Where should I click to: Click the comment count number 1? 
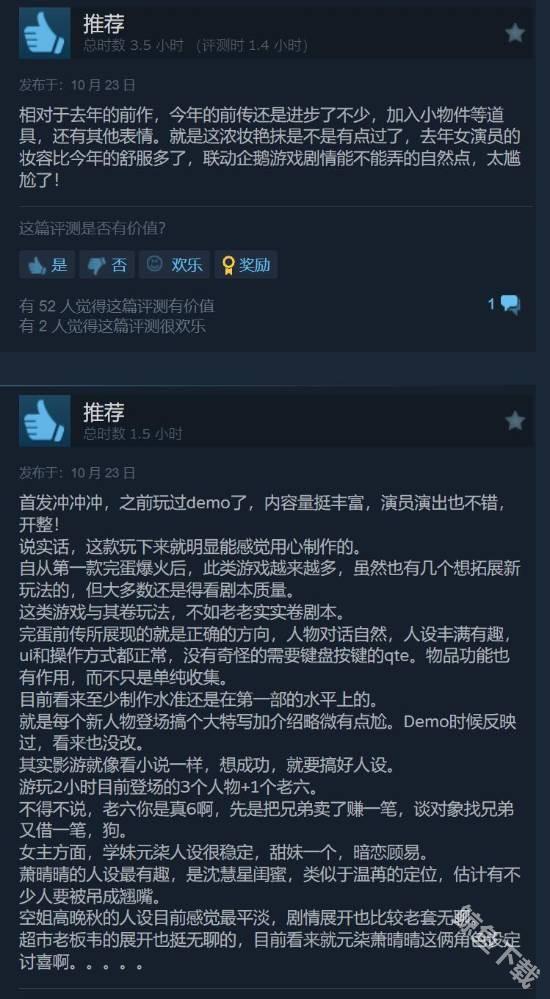[x=491, y=305]
